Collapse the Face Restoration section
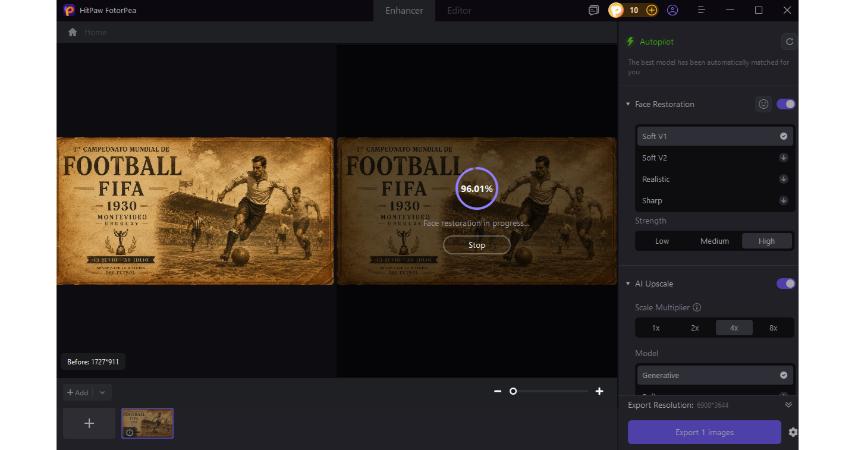 tap(628, 104)
